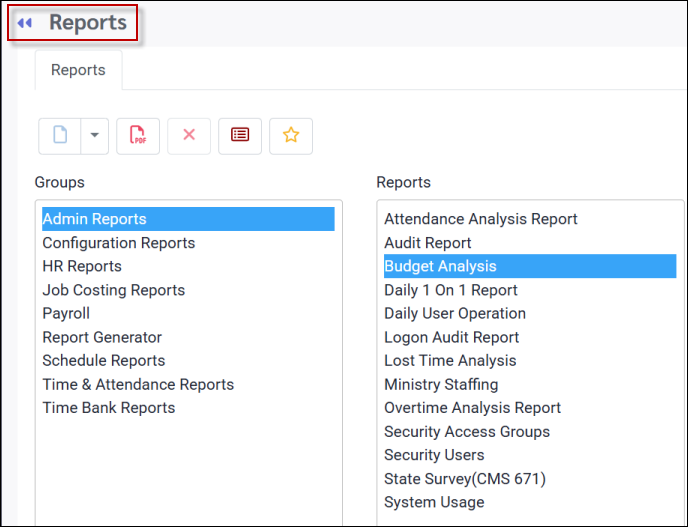Select Security Users report
Screen dimensions: 688x527
point(530,455)
